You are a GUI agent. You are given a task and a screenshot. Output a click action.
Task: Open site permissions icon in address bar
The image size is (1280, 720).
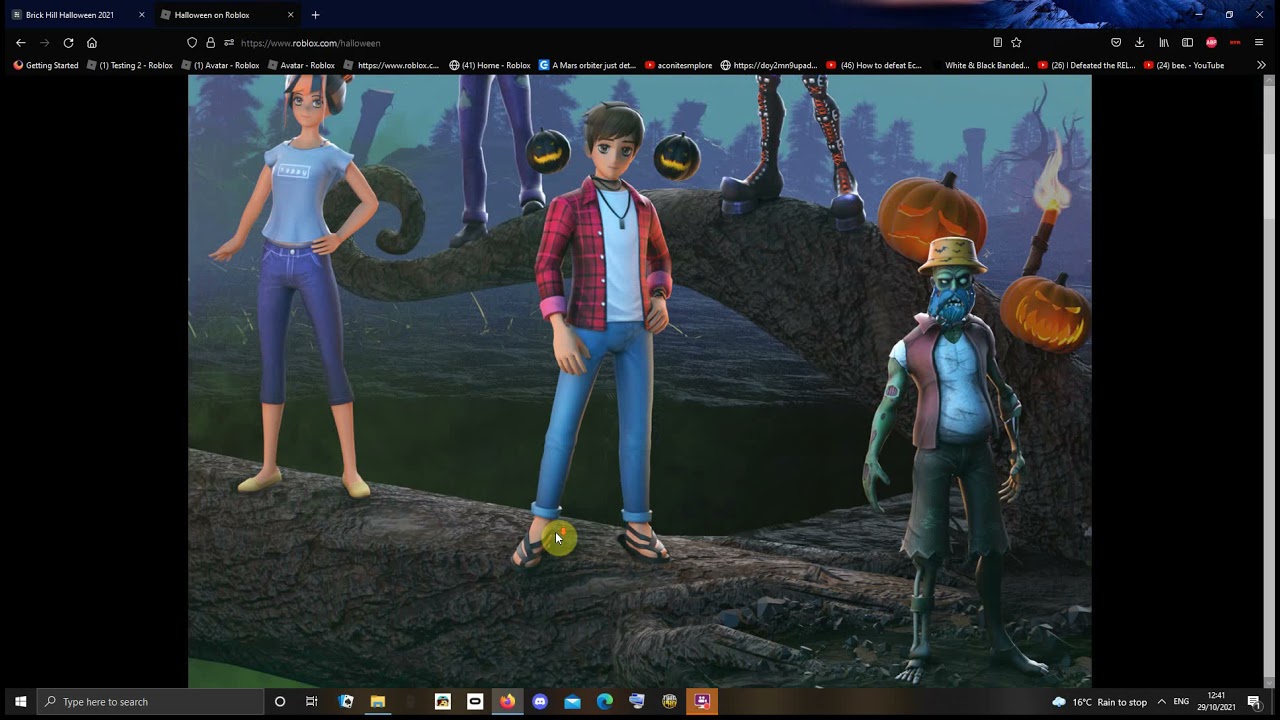[x=229, y=43]
